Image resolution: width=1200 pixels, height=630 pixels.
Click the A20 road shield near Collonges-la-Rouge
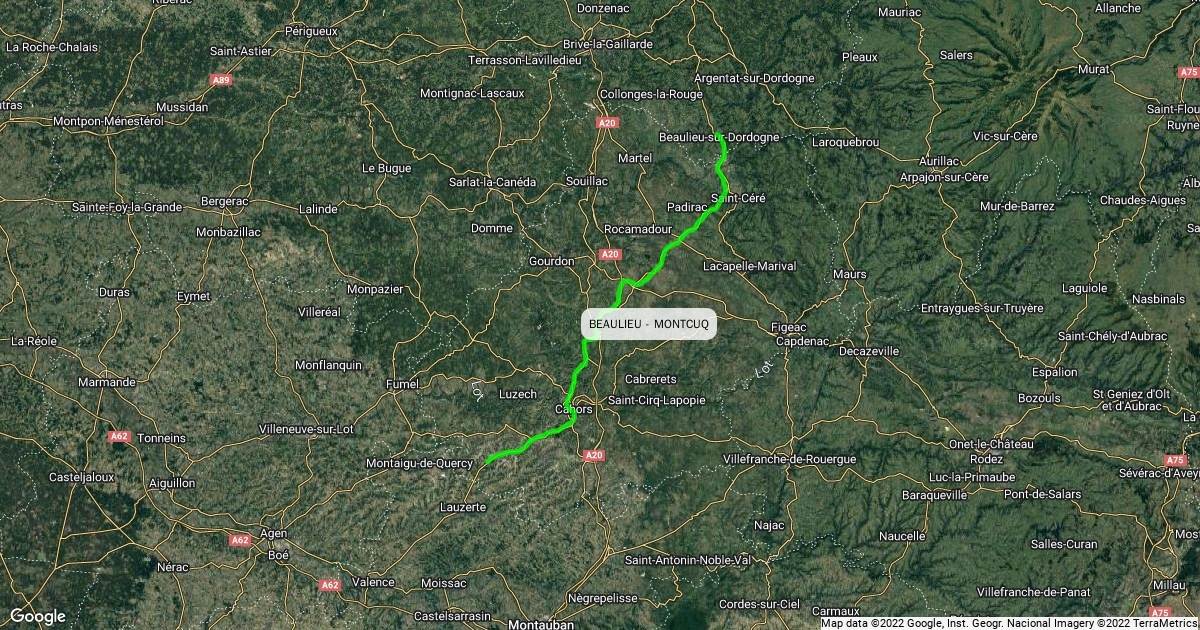pyautogui.click(x=607, y=122)
